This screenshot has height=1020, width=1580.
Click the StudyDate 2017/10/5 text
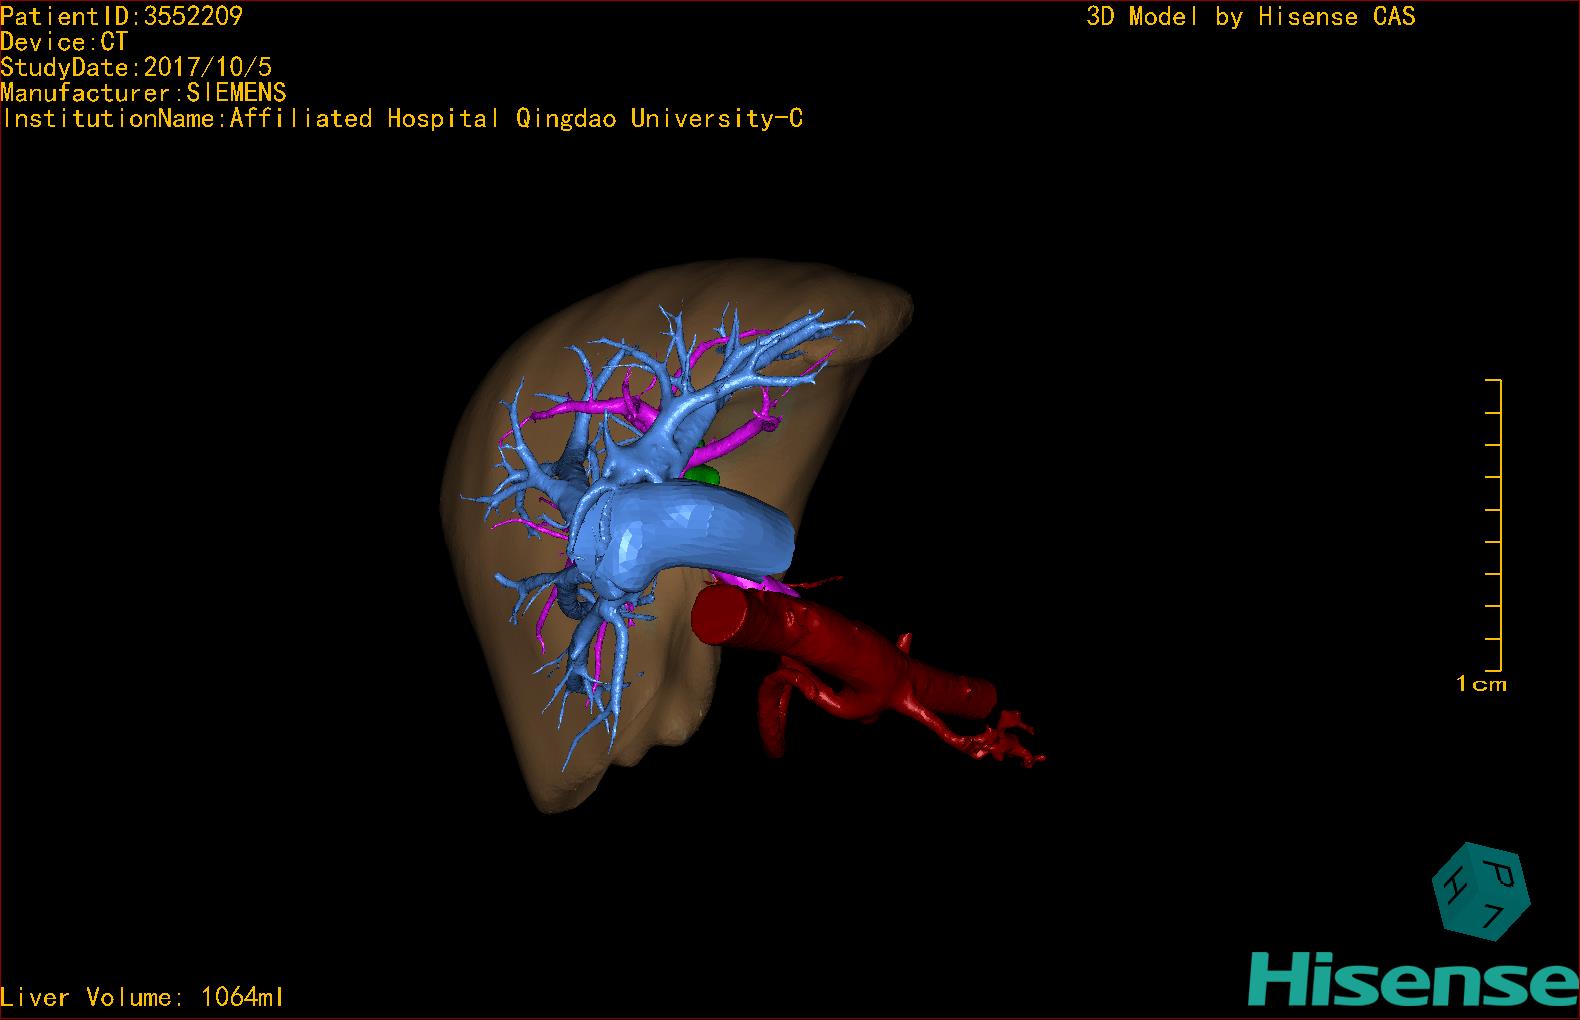pos(136,68)
